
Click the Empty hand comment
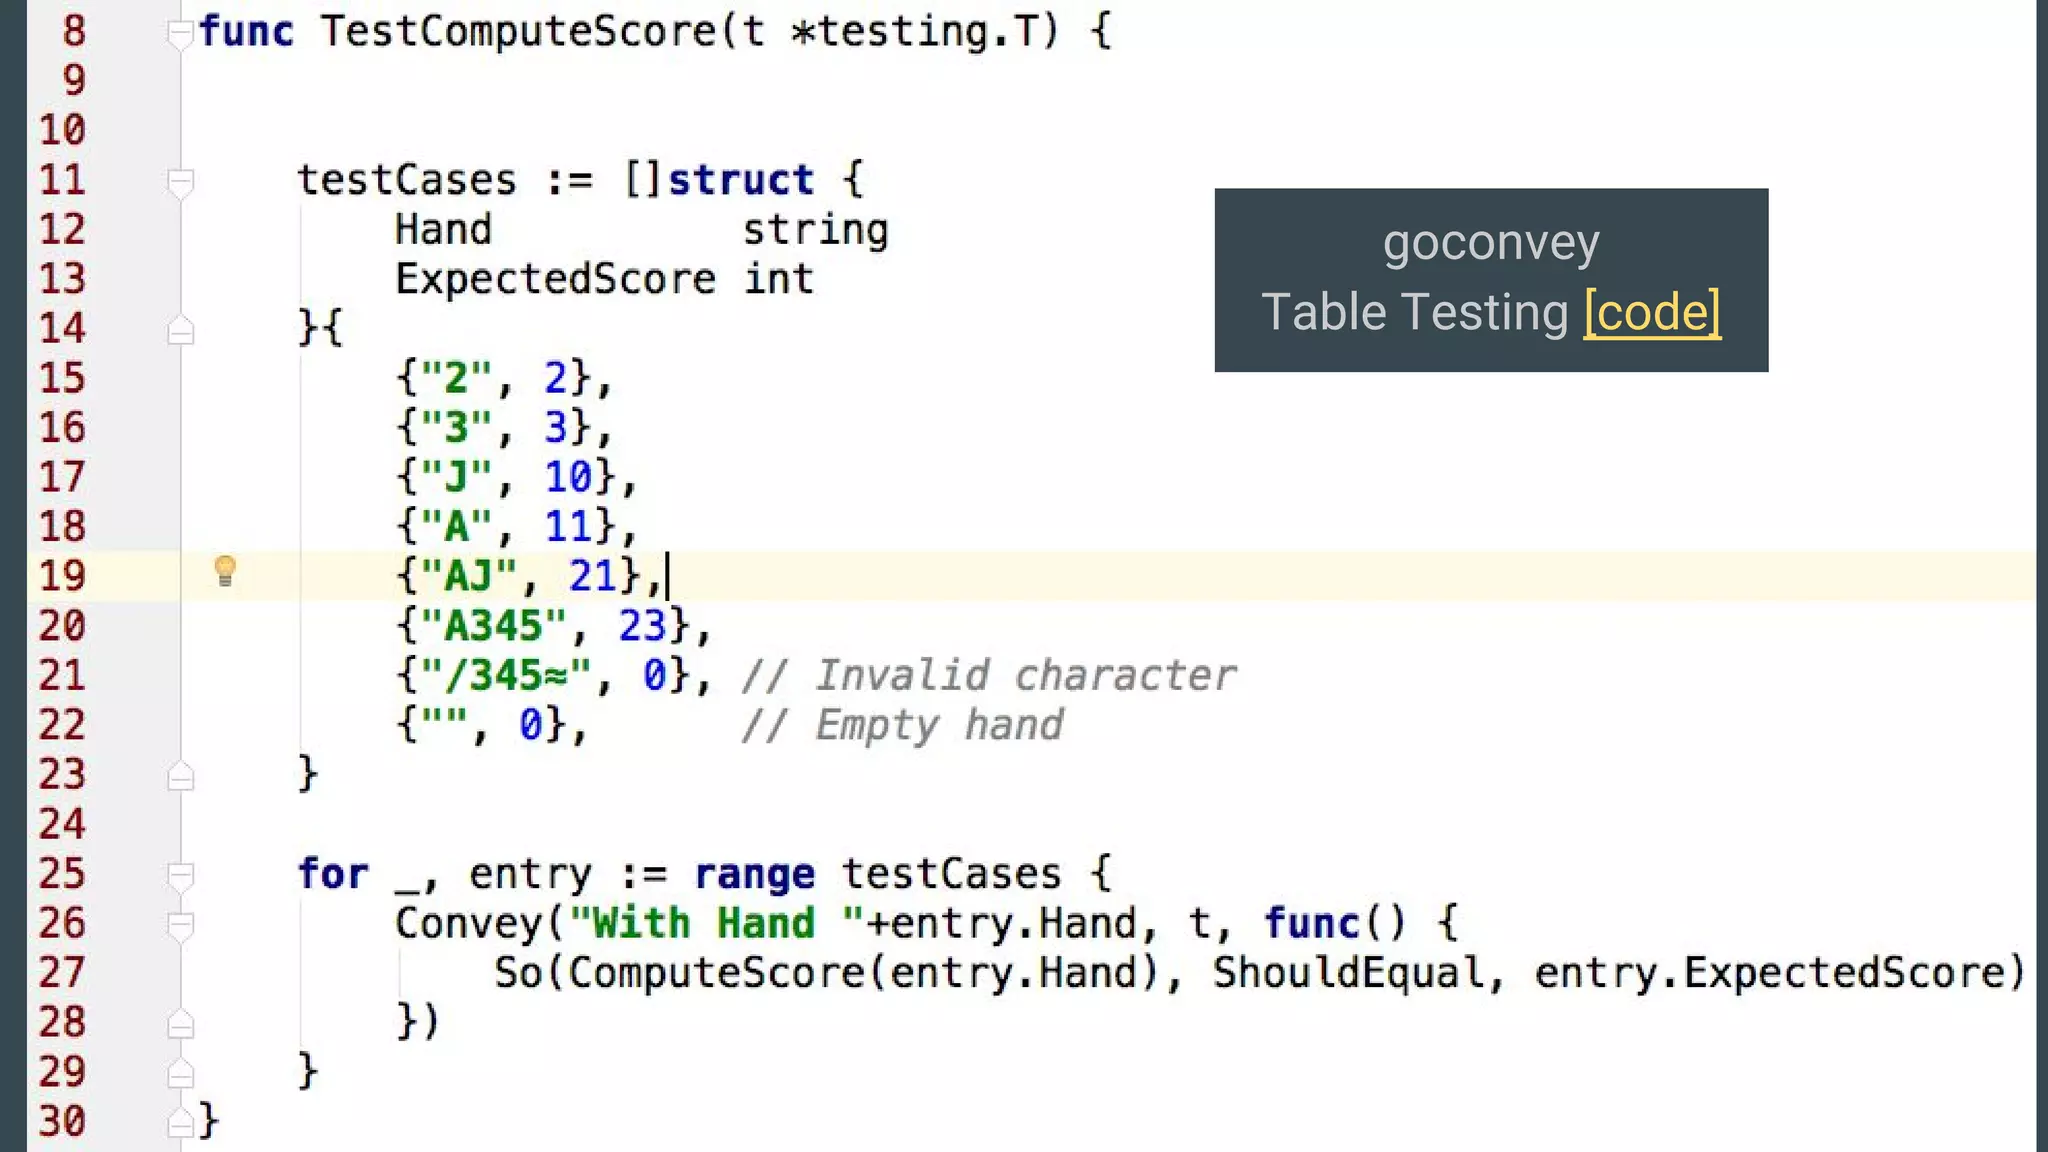(902, 725)
